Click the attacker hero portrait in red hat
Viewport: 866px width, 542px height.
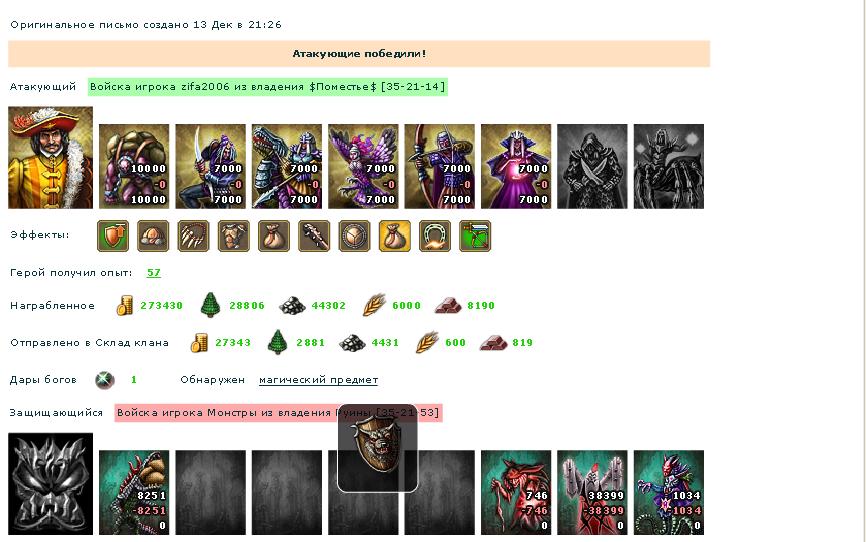tap(50, 158)
